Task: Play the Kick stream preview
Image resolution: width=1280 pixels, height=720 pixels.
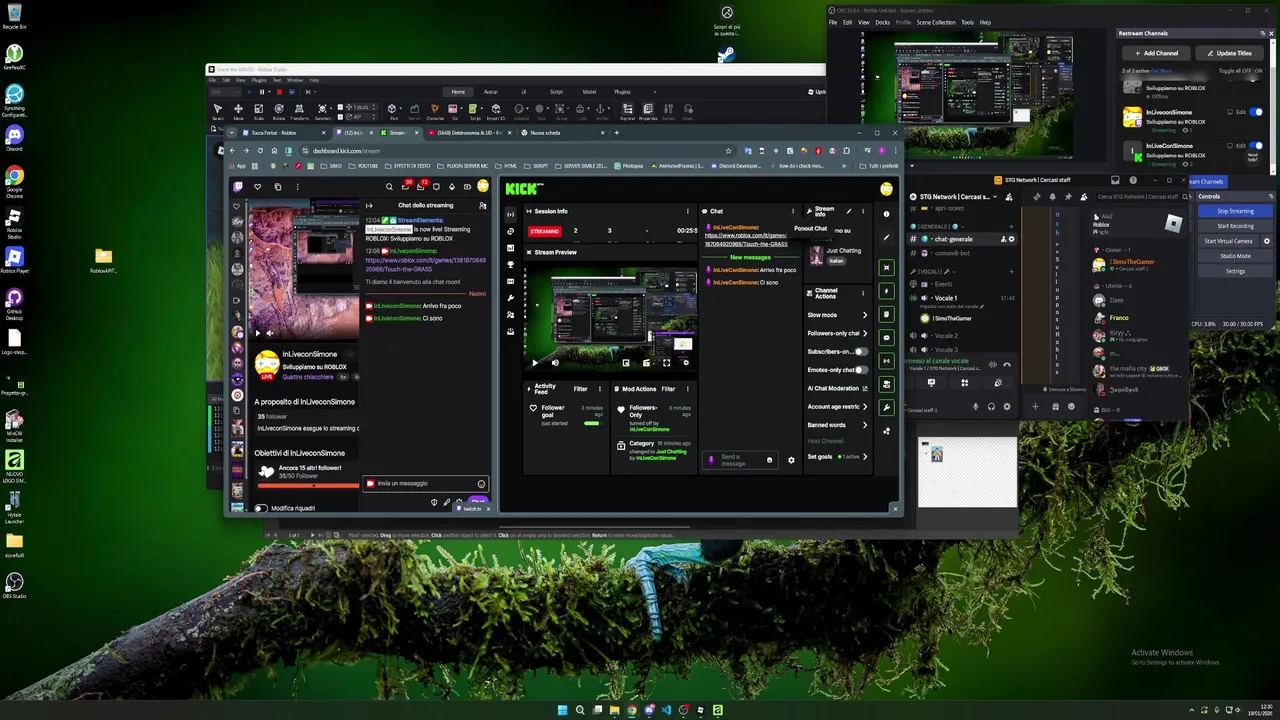Action: 534,363
